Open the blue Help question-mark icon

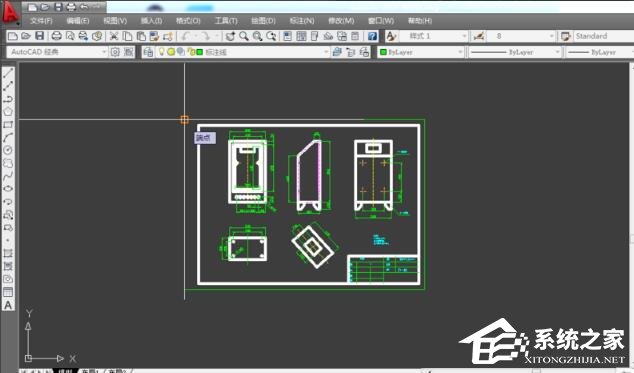coord(372,36)
